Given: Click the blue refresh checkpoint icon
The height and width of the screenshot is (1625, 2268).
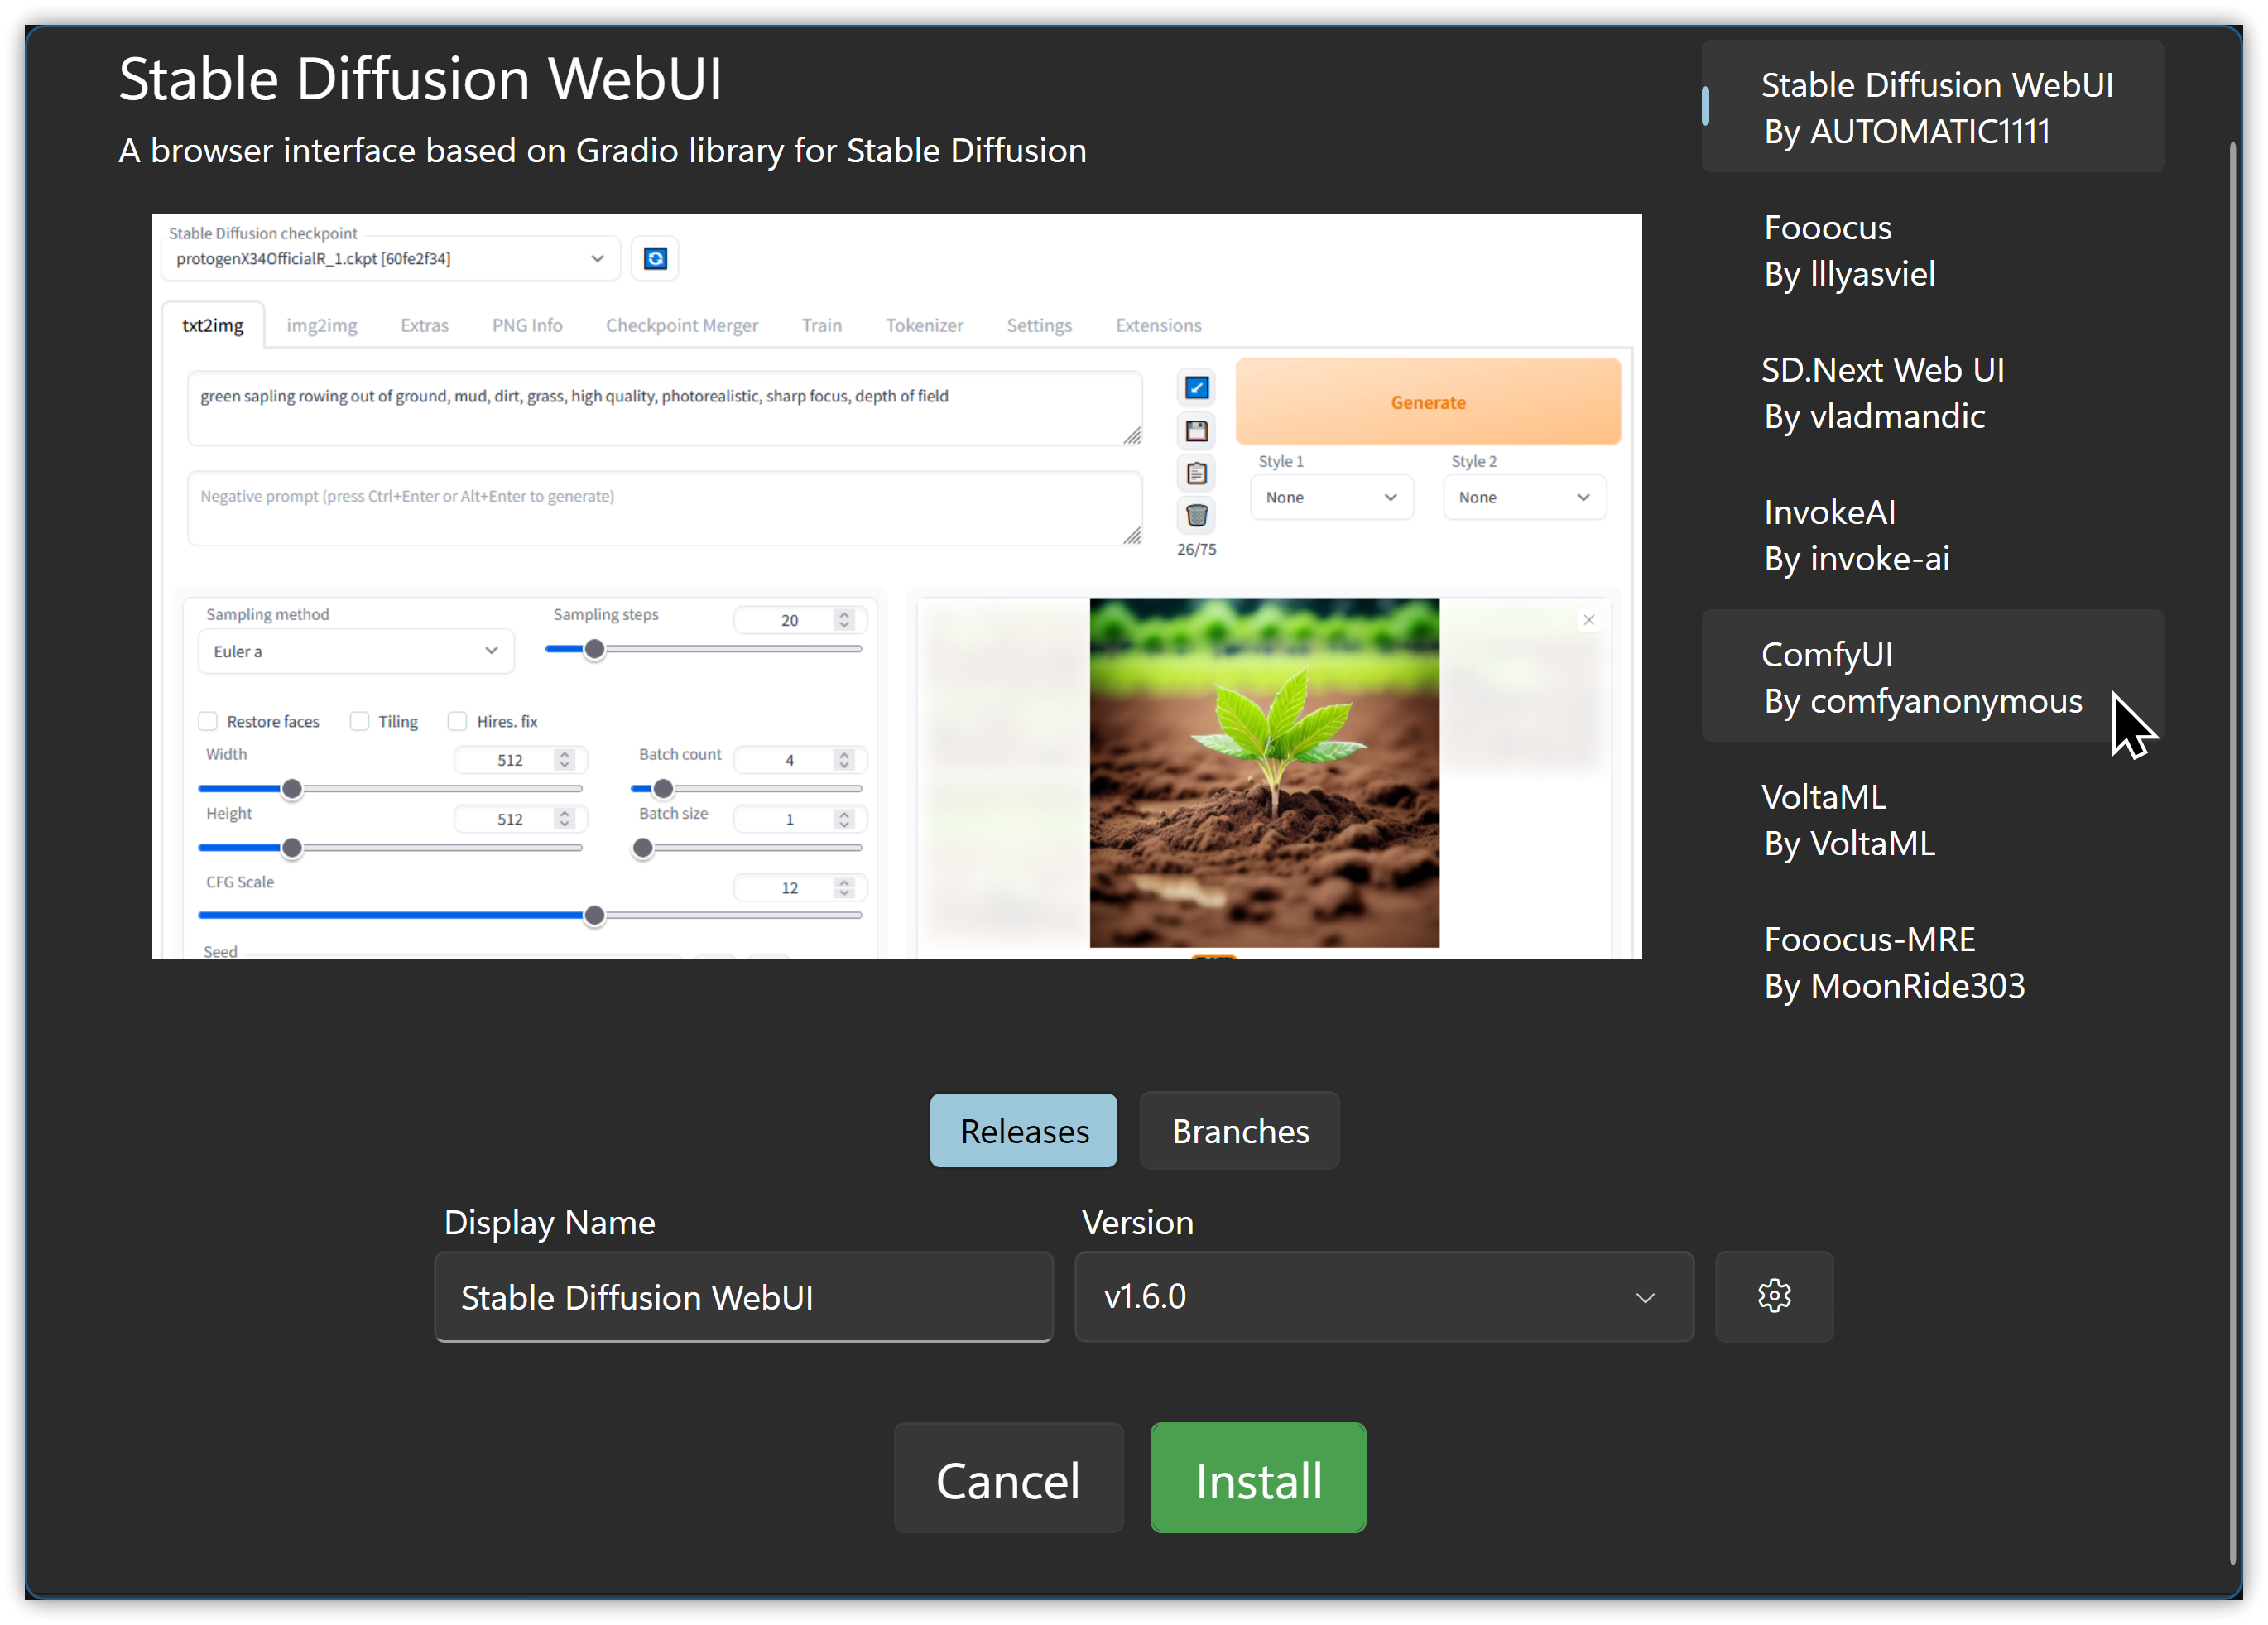Looking at the screenshot, I should [655, 259].
